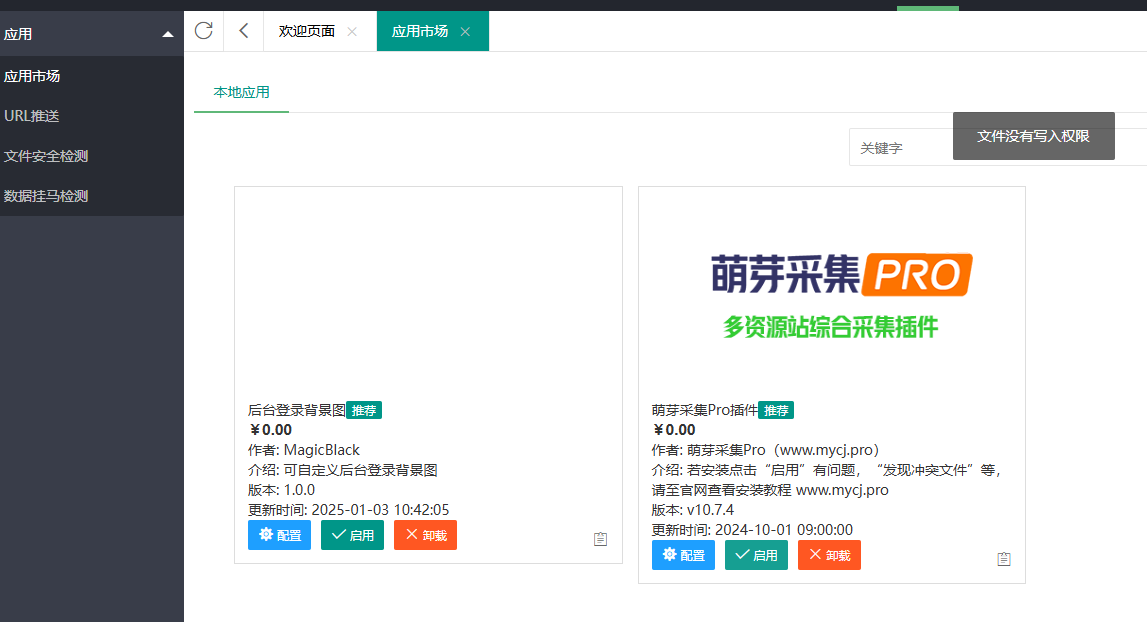Open 应用市场 in the sidebar
Image resolution: width=1147 pixels, height=622 pixels.
pyautogui.click(x=32, y=76)
